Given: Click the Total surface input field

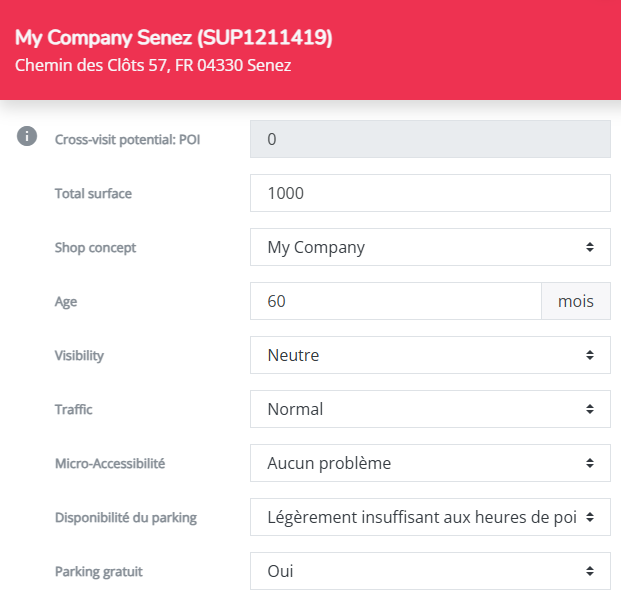Looking at the screenshot, I should 430,193.
